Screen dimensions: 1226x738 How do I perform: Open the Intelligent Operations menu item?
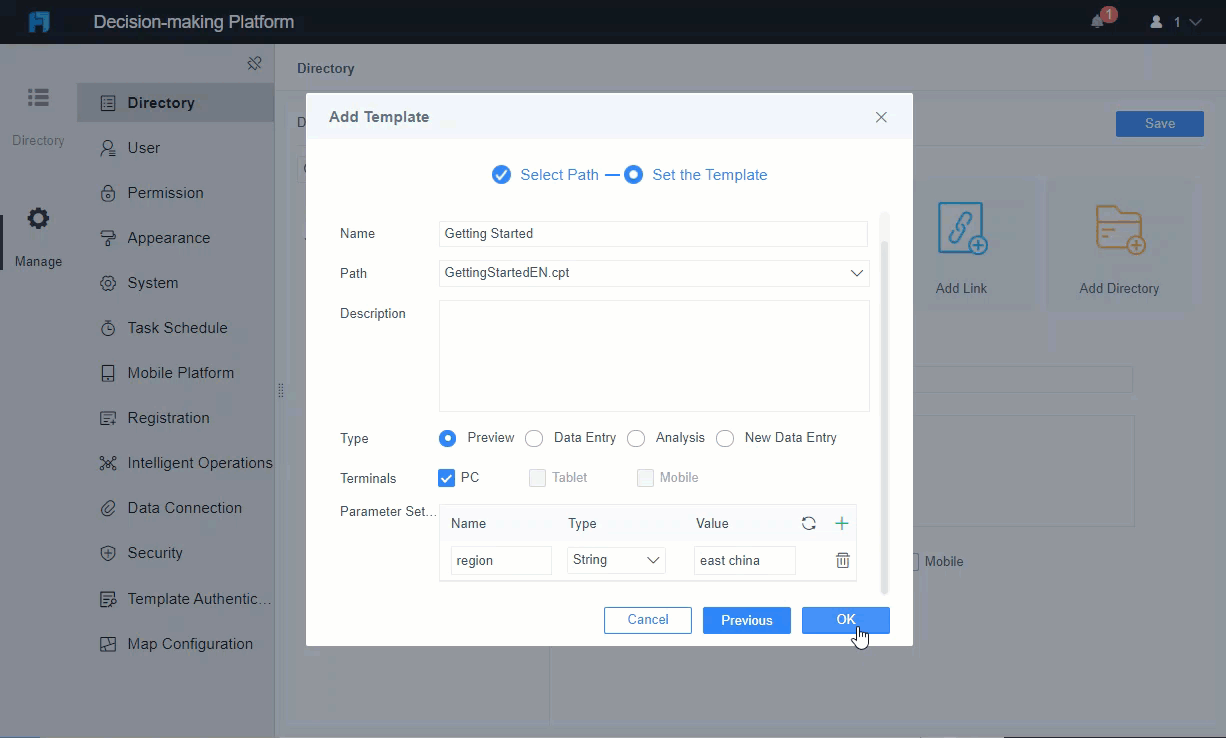pos(175,463)
